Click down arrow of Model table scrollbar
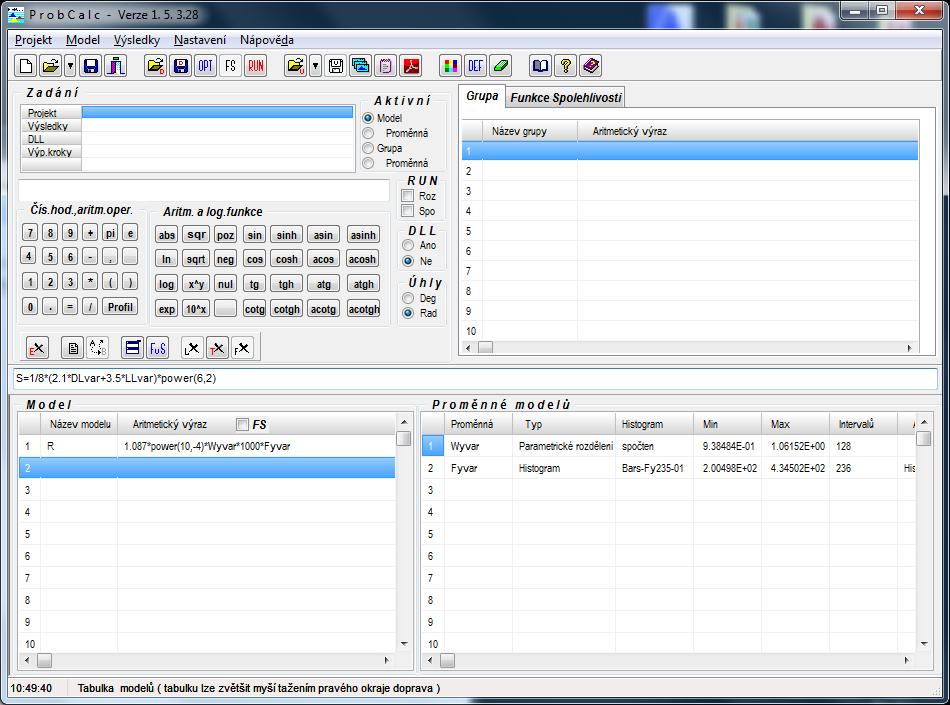The width and height of the screenshot is (950, 705). tap(404, 644)
